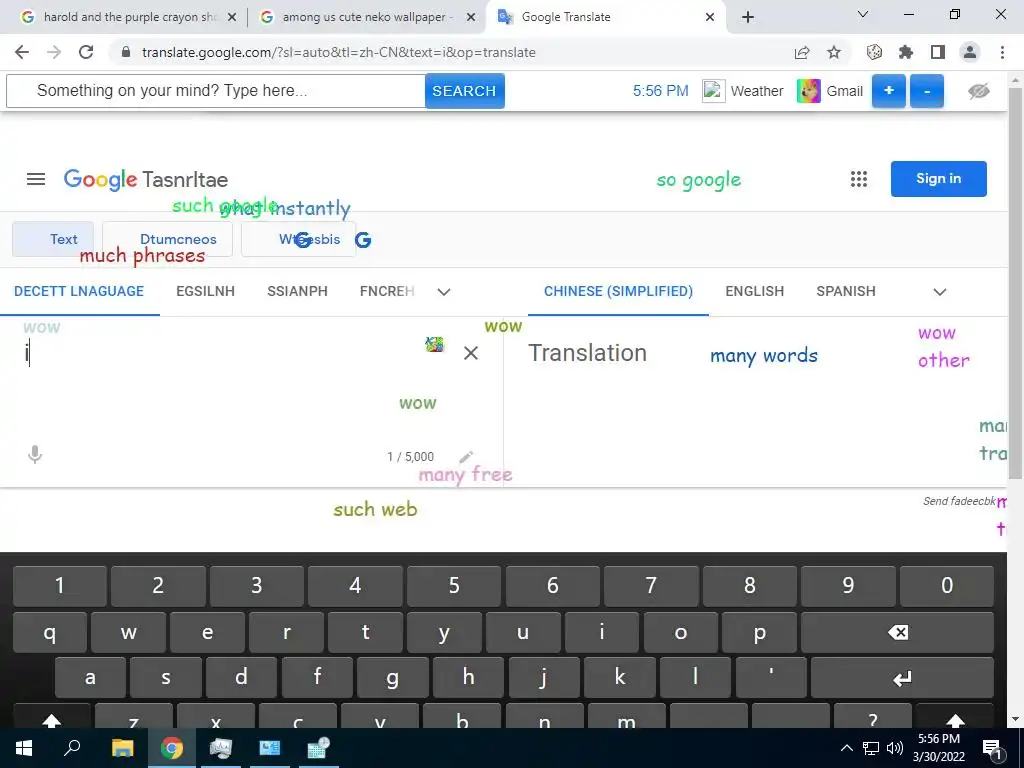Close the Google Translate tab

(710, 18)
